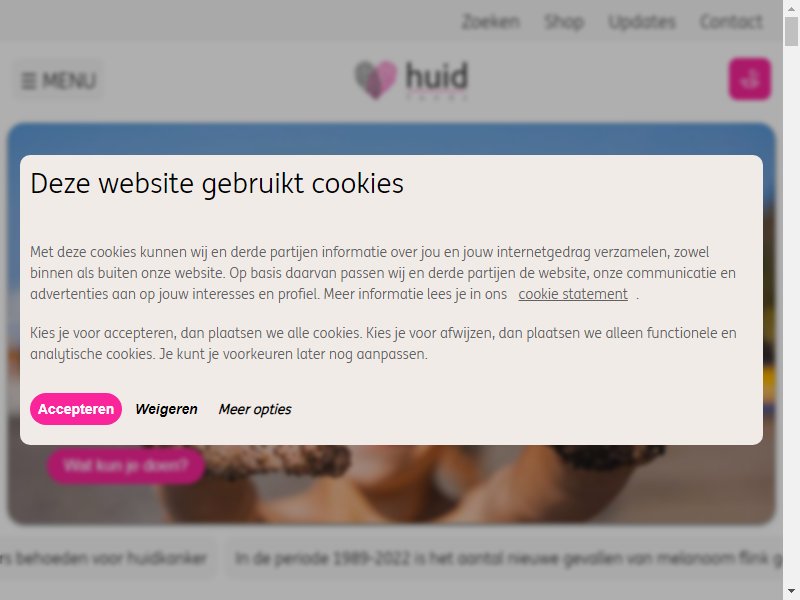Open the hamburger MENU button
800x600 pixels.
pos(58,81)
